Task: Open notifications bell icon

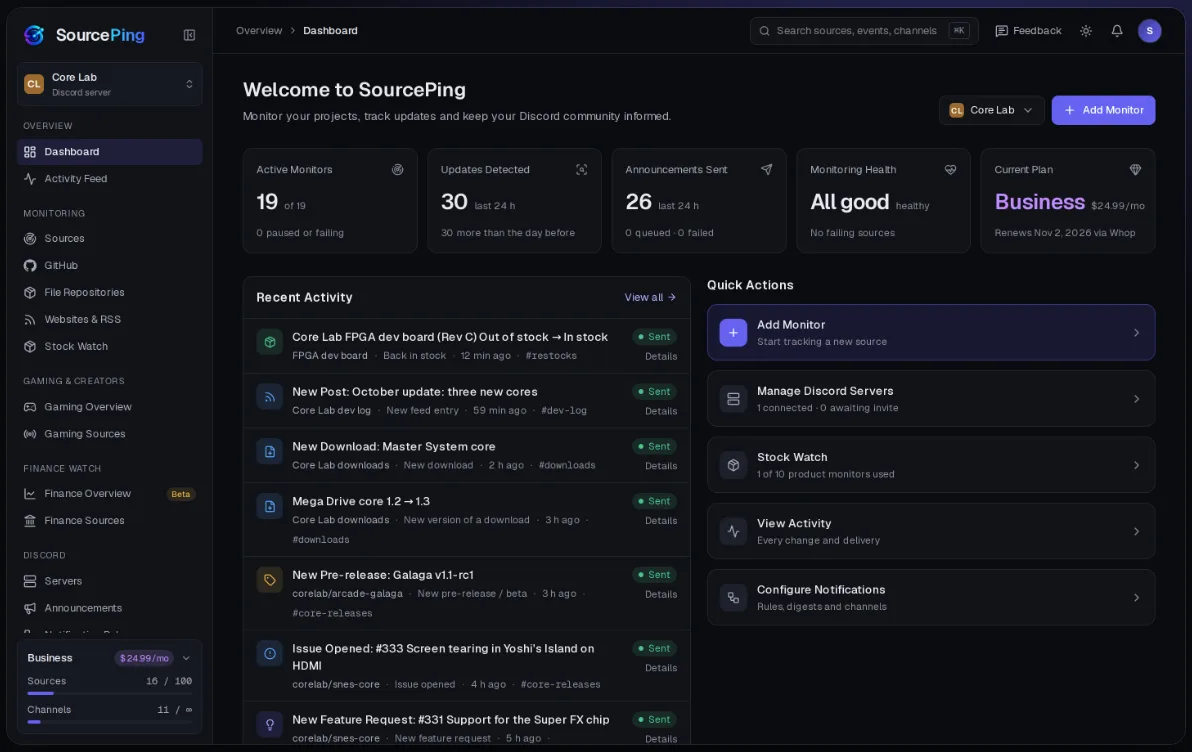Action: (1117, 31)
